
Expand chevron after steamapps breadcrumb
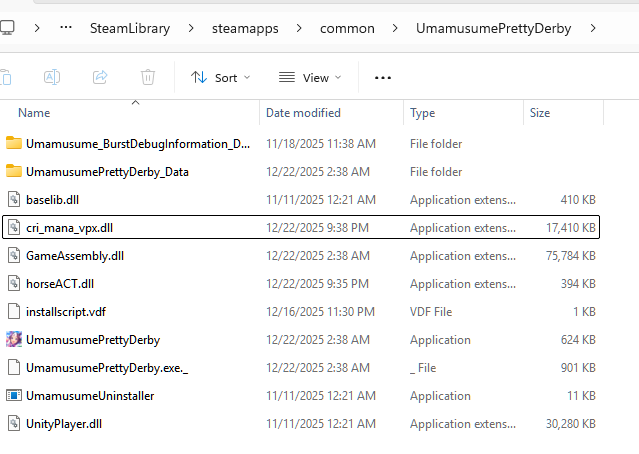pyautogui.click(x=299, y=28)
